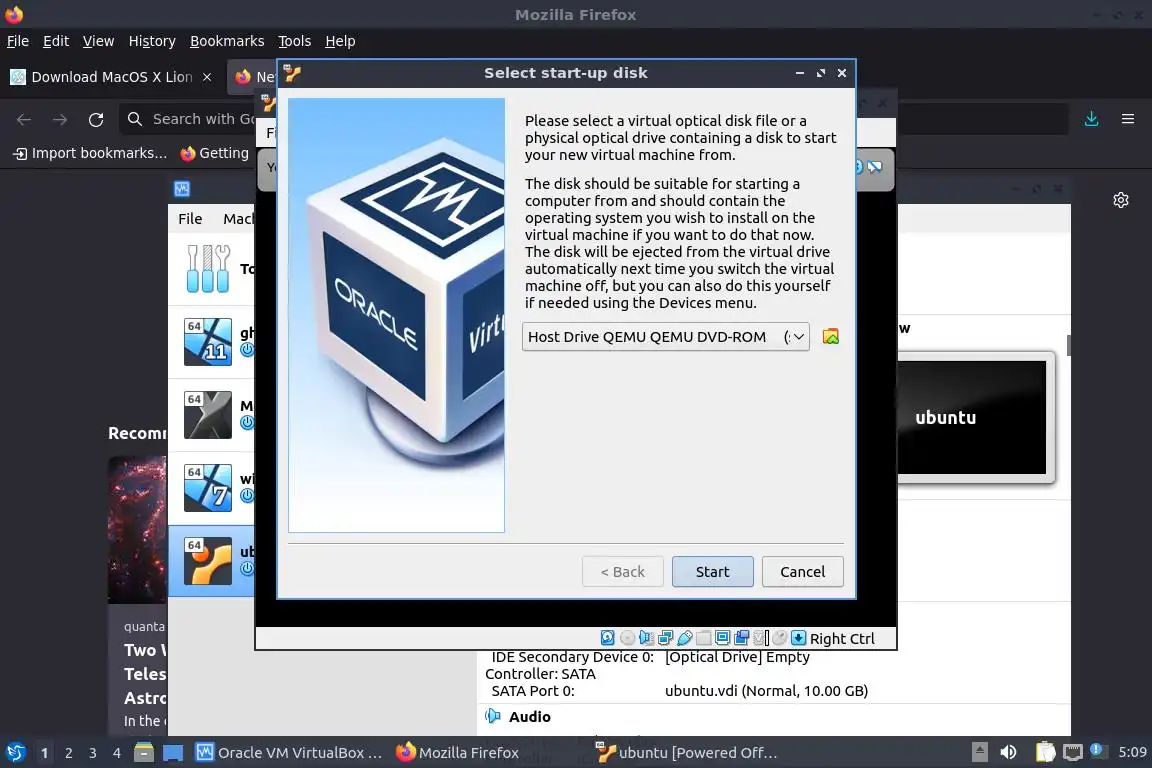Open Firefox's hamburger application menu
Image resolution: width=1152 pixels, height=768 pixels.
click(1128, 119)
